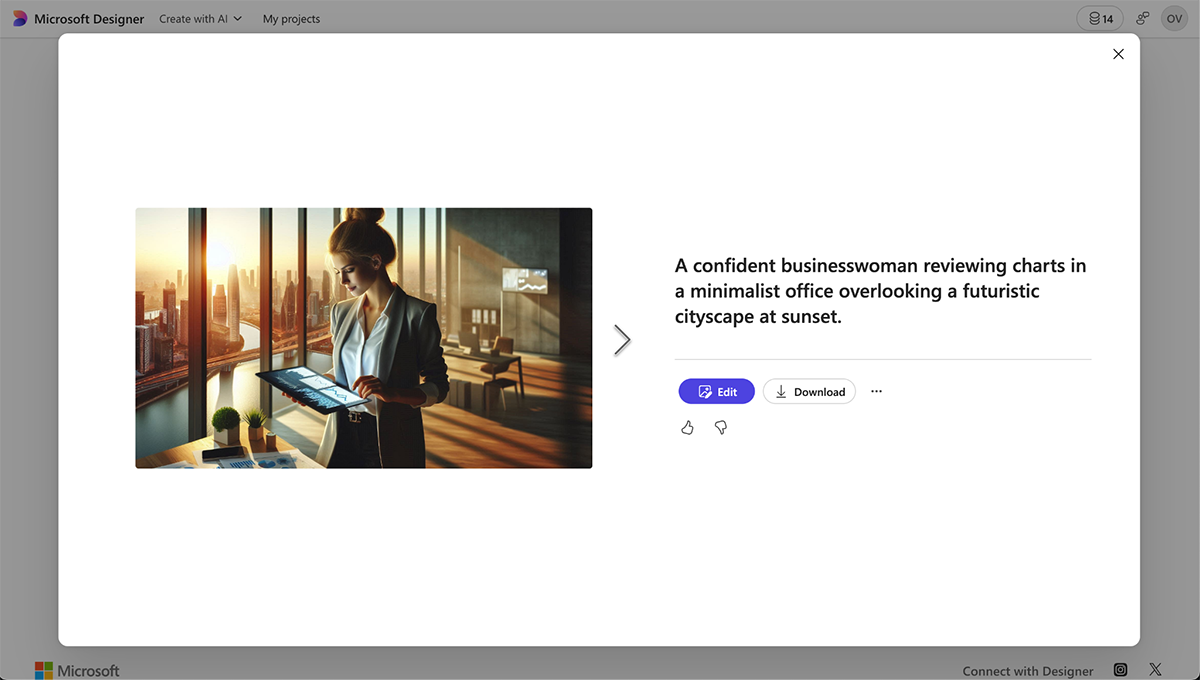The height and width of the screenshot is (680, 1200).
Task: Open the feedback icon in the top bar
Action: (x=1142, y=18)
